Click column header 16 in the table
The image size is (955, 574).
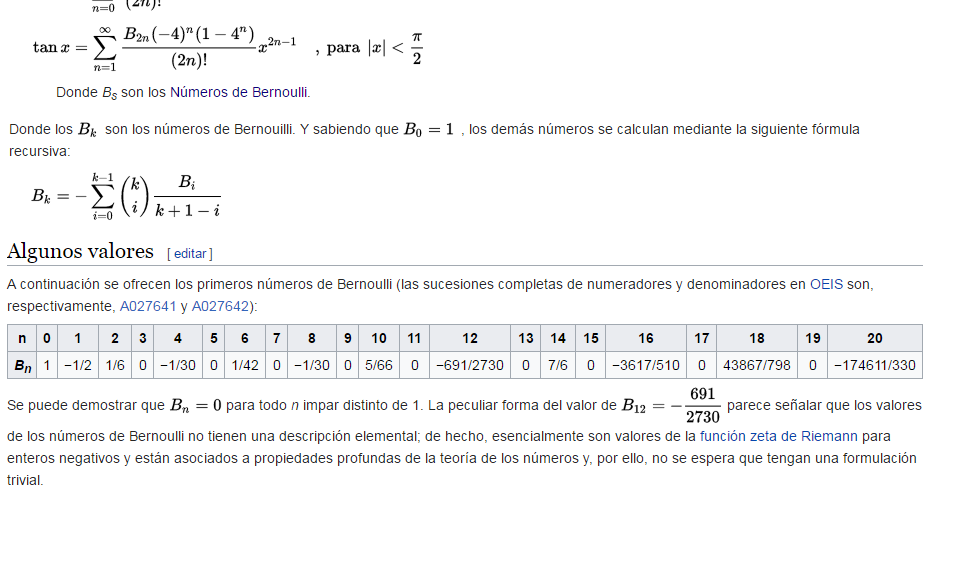point(646,338)
